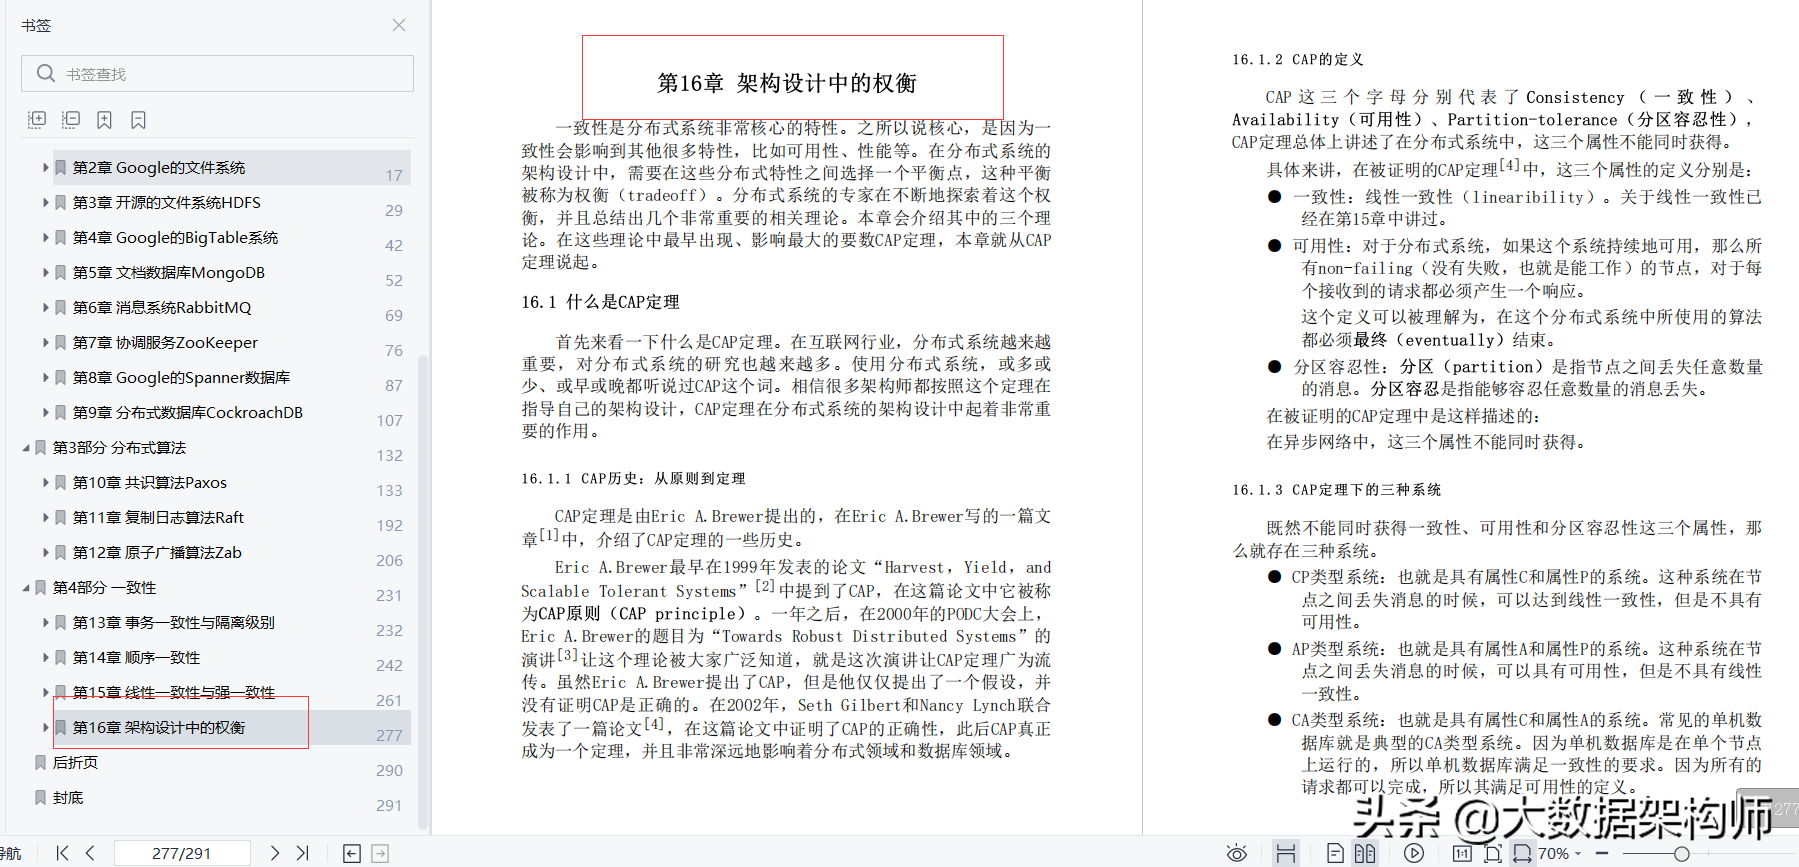
Task: Click the 277/291 page number field
Action: (x=182, y=853)
